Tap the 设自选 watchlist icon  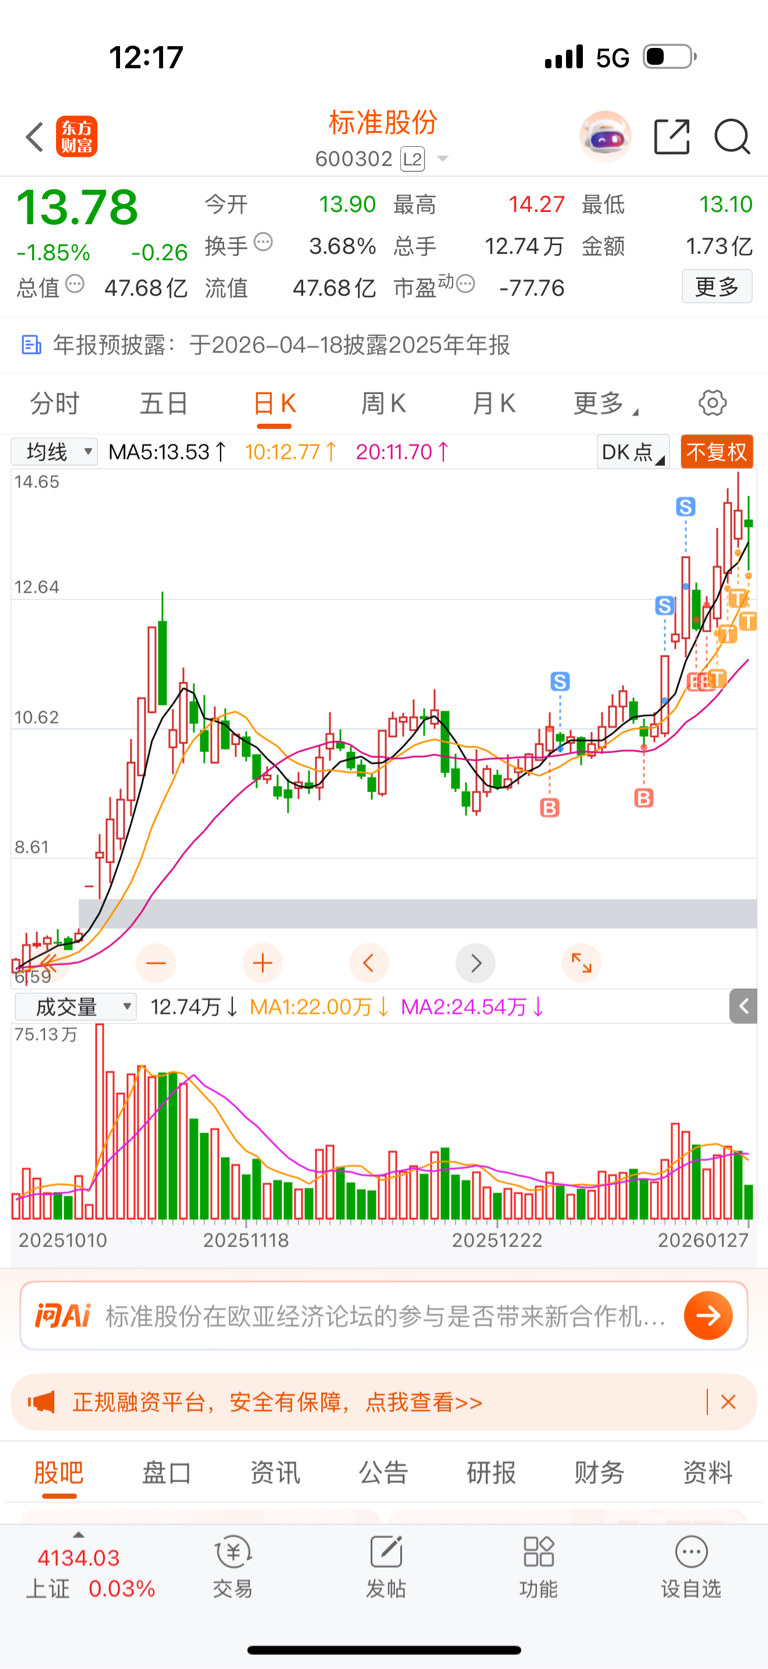click(x=691, y=1553)
